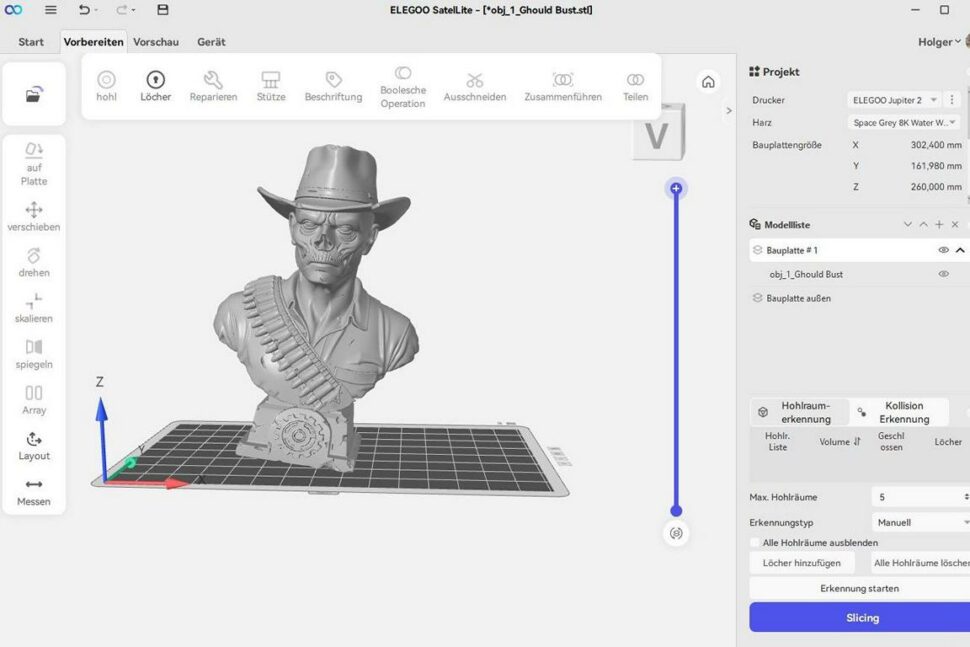Pick the skalieren scale tool
This screenshot has width=970, height=647.
coord(34,308)
